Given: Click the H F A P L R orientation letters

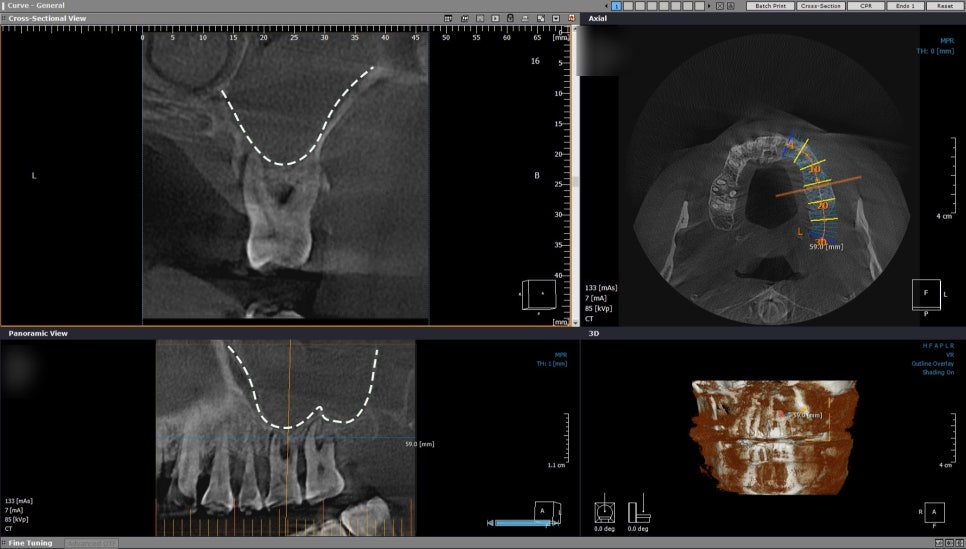Looking at the screenshot, I should point(938,346).
